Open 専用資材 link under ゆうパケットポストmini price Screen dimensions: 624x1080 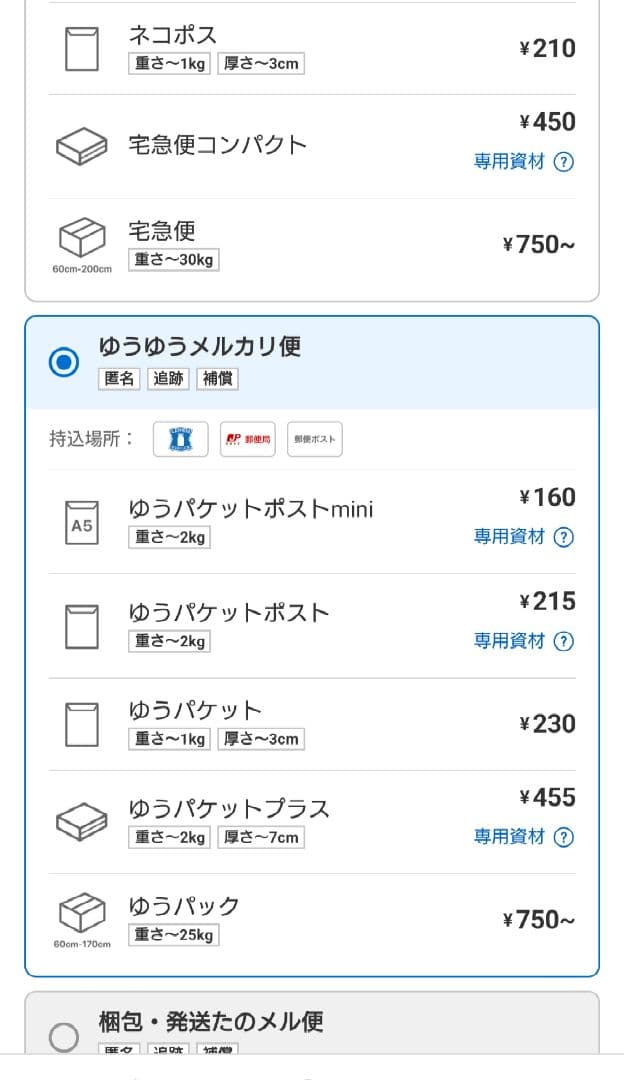pyautogui.click(x=509, y=537)
